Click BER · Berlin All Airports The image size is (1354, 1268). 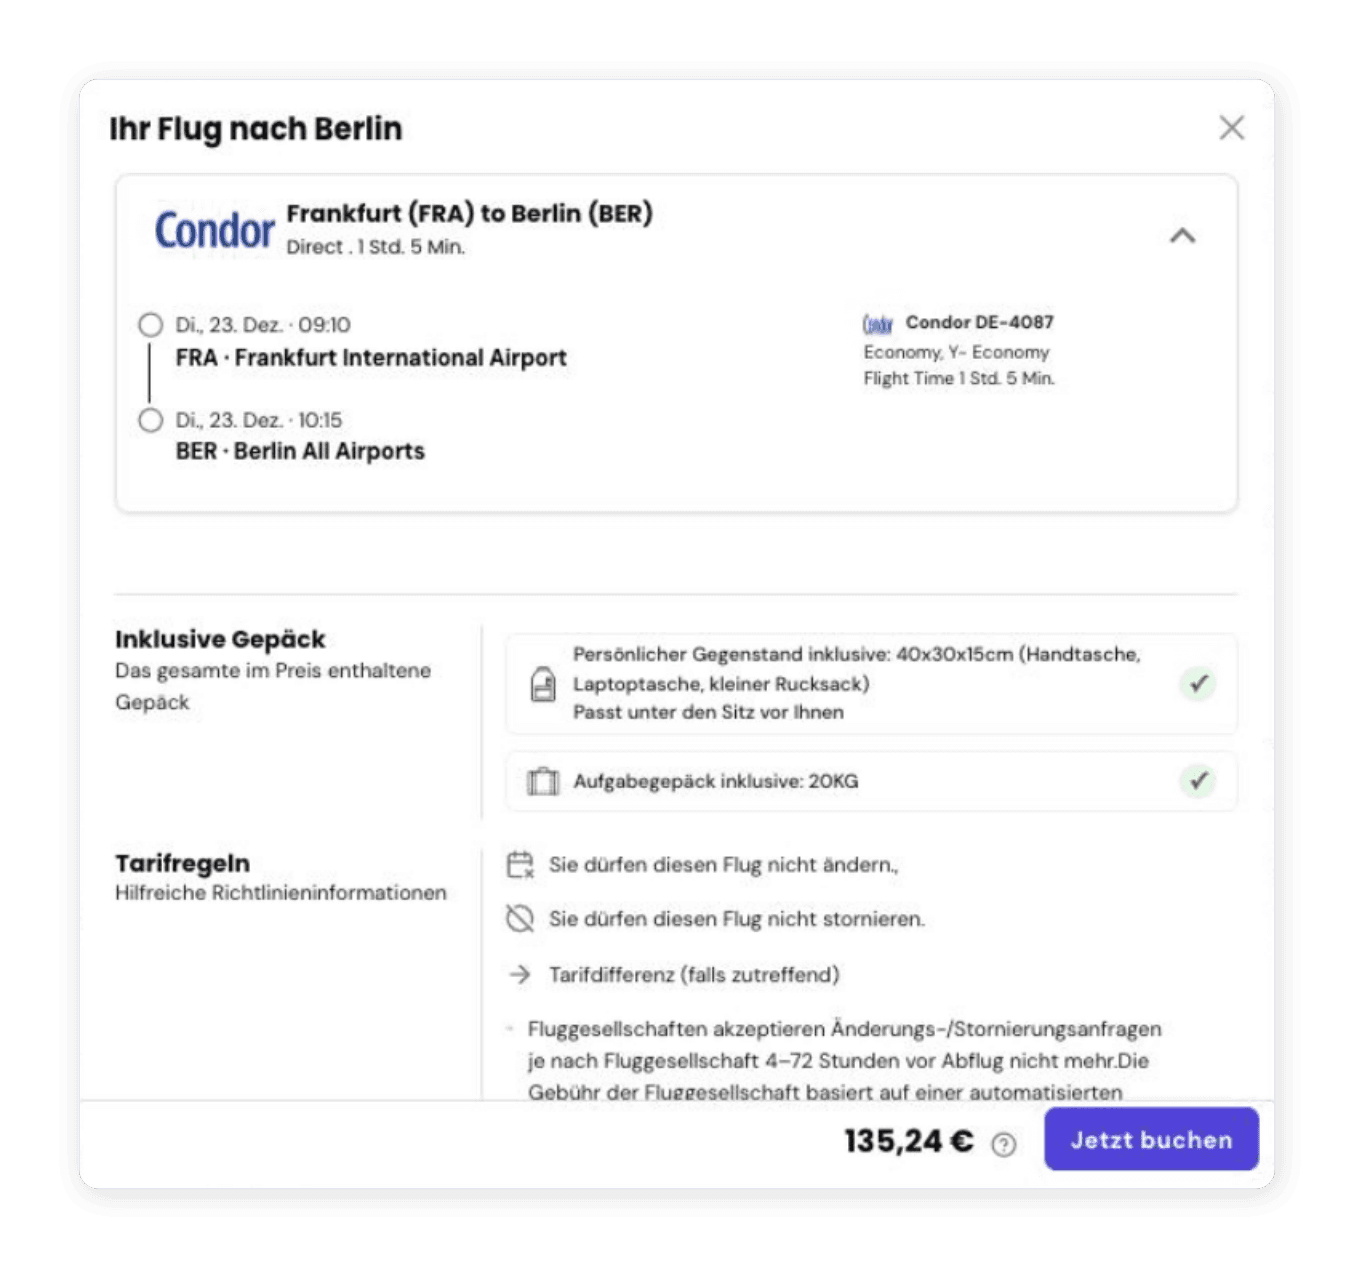coord(300,451)
